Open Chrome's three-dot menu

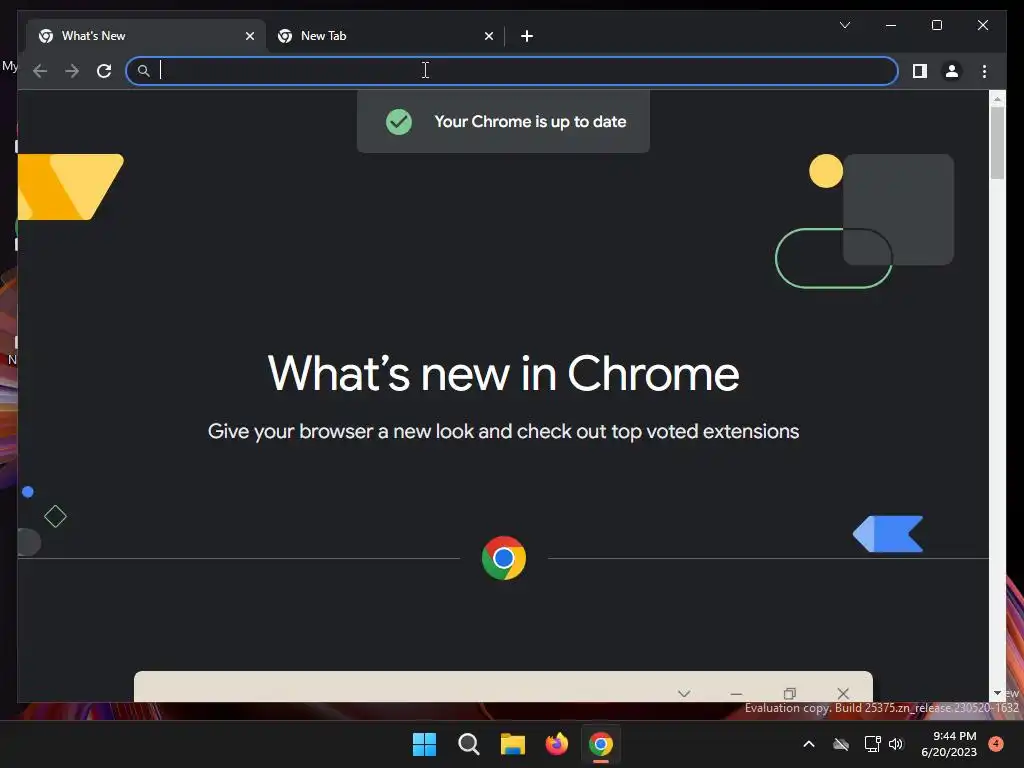pos(984,71)
